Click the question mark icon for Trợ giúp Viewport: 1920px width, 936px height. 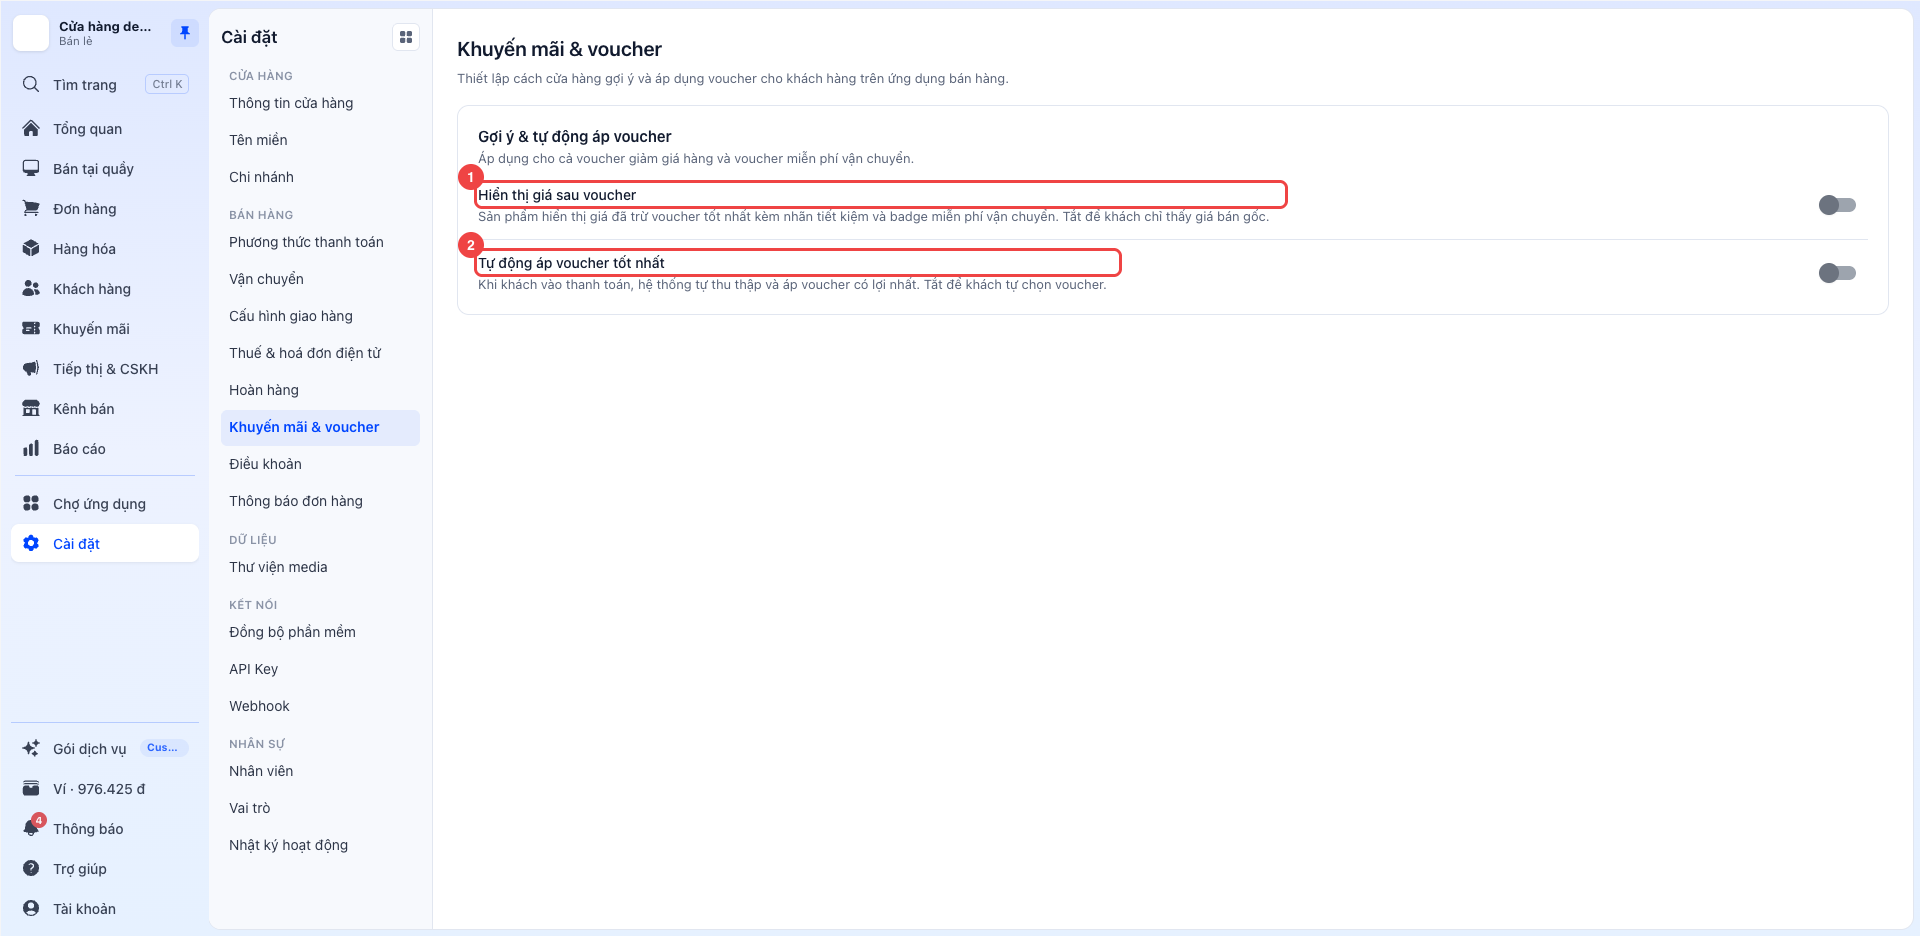coord(31,869)
